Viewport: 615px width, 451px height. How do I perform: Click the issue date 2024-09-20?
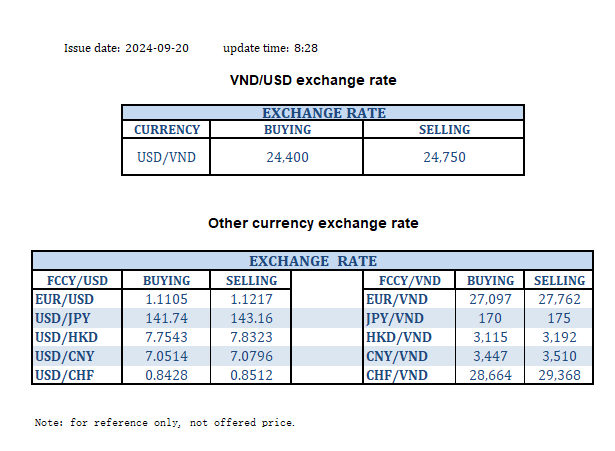point(157,48)
